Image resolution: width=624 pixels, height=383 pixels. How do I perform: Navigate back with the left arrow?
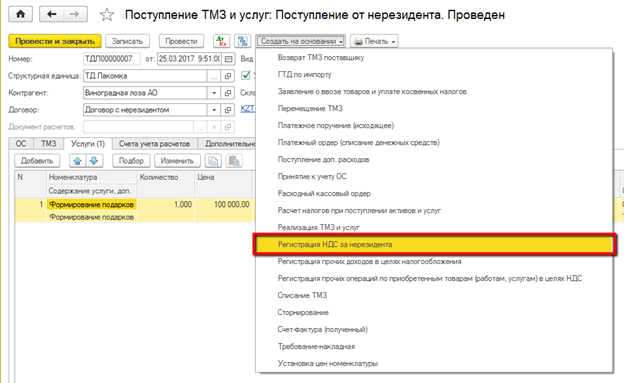pos(52,14)
